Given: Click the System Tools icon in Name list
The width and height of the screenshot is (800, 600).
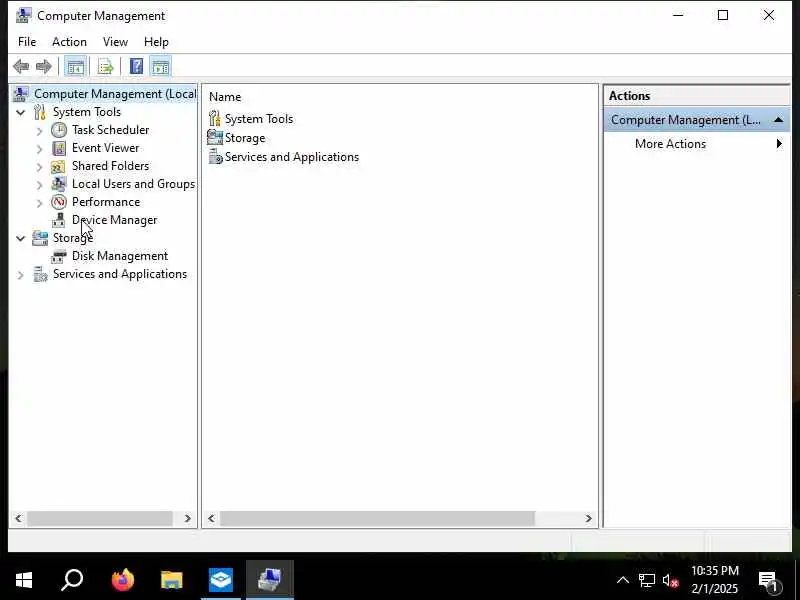Looking at the screenshot, I should click(215, 119).
